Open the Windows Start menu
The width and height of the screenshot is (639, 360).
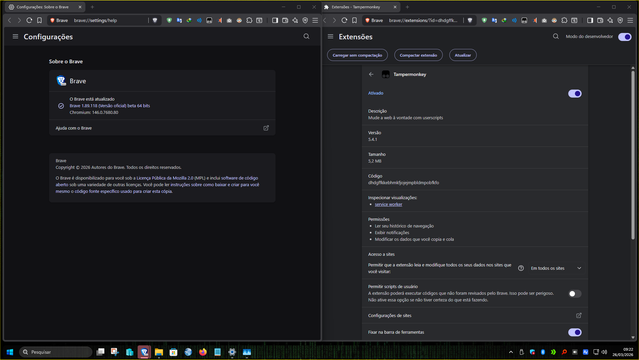click(9, 352)
